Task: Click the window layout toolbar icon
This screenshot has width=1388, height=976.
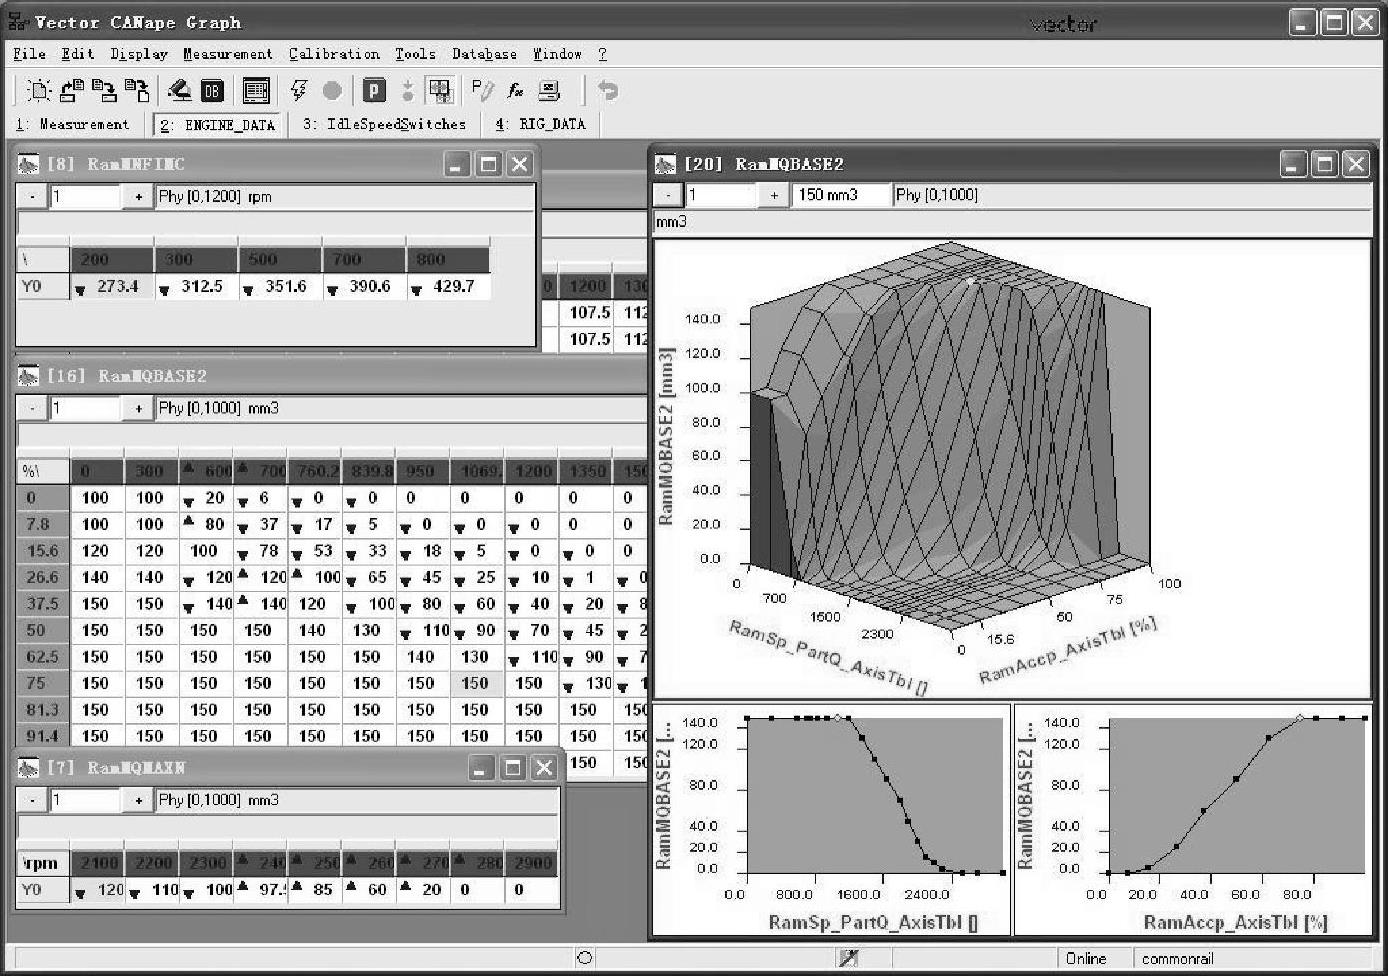Action: [256, 91]
